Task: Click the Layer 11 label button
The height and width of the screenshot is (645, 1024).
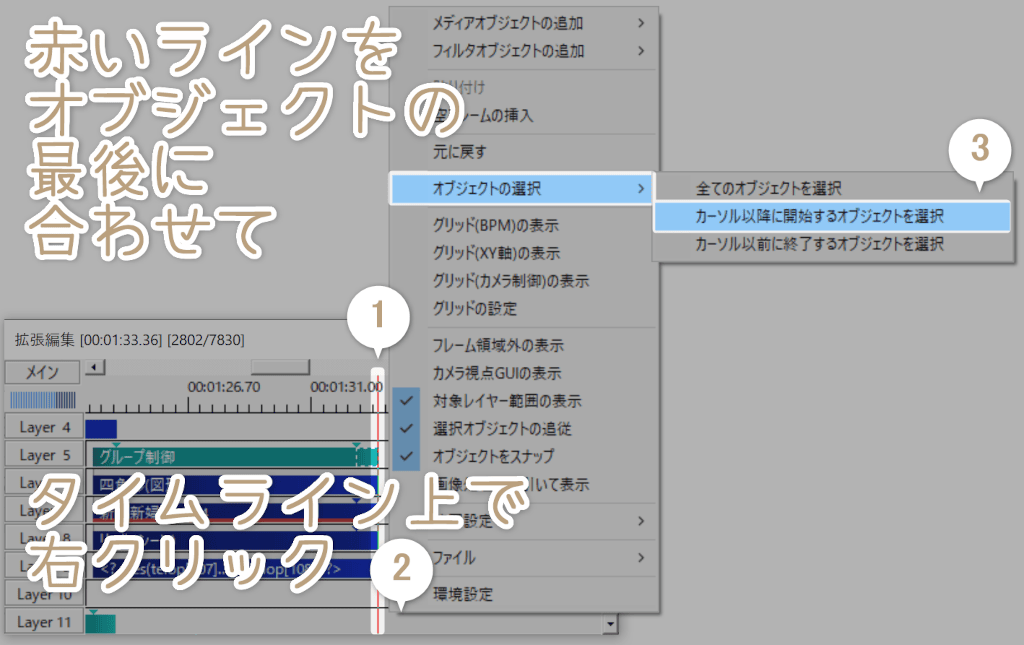Action: (43, 622)
